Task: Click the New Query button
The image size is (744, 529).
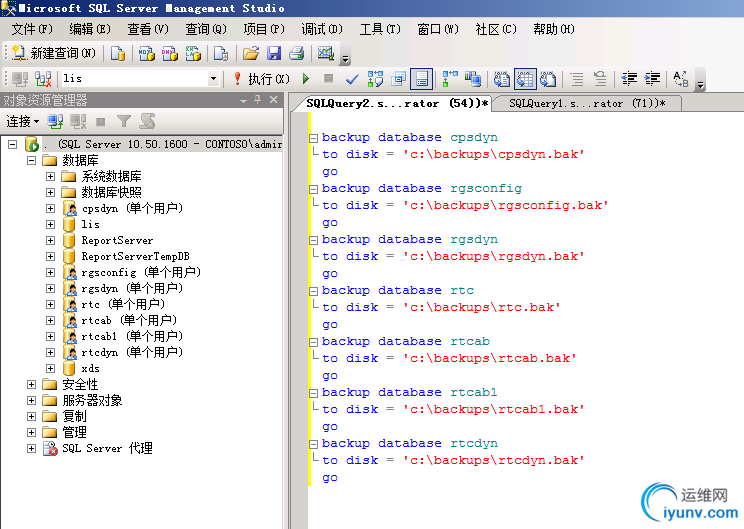Action: tap(54, 53)
